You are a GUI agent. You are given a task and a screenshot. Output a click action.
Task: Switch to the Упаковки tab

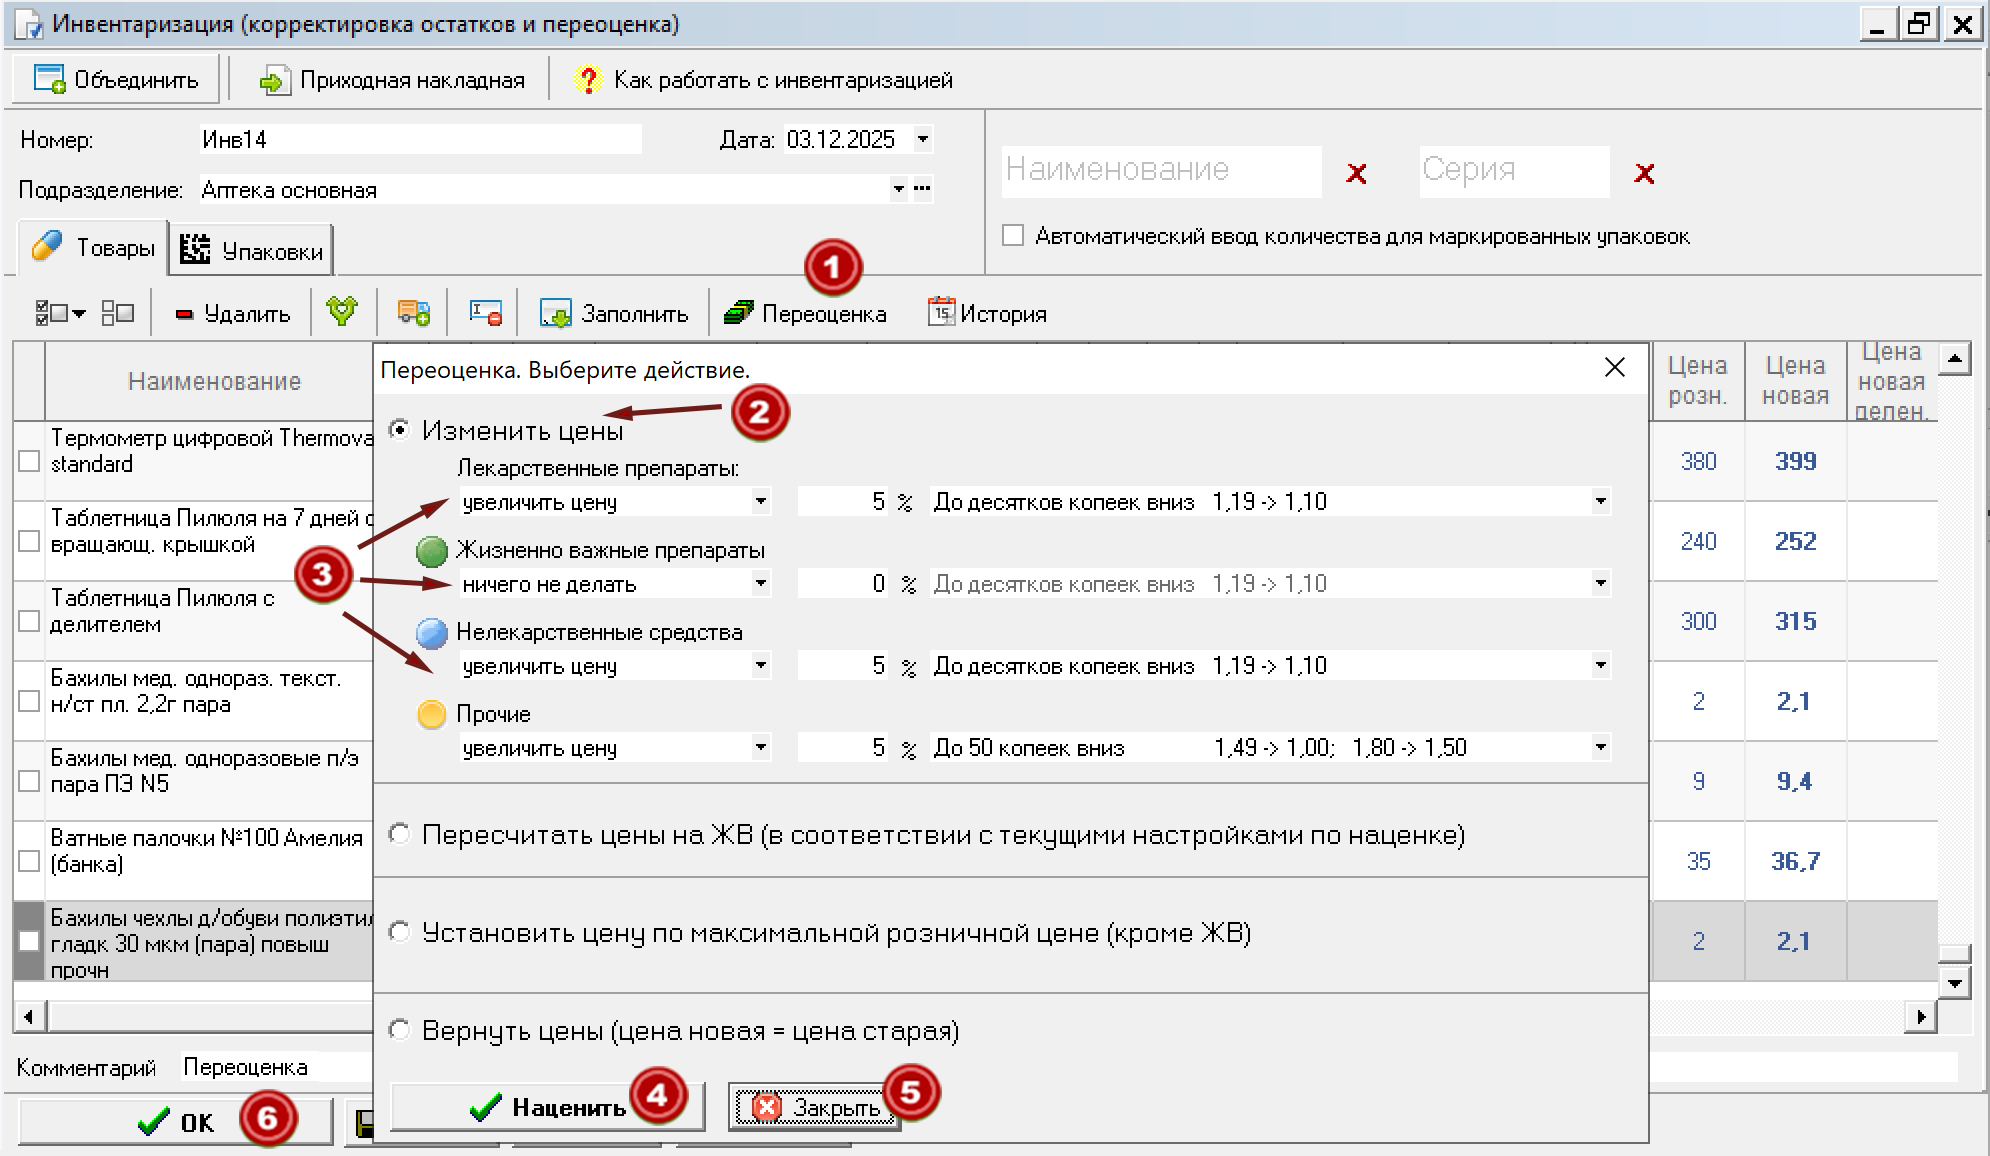252,251
